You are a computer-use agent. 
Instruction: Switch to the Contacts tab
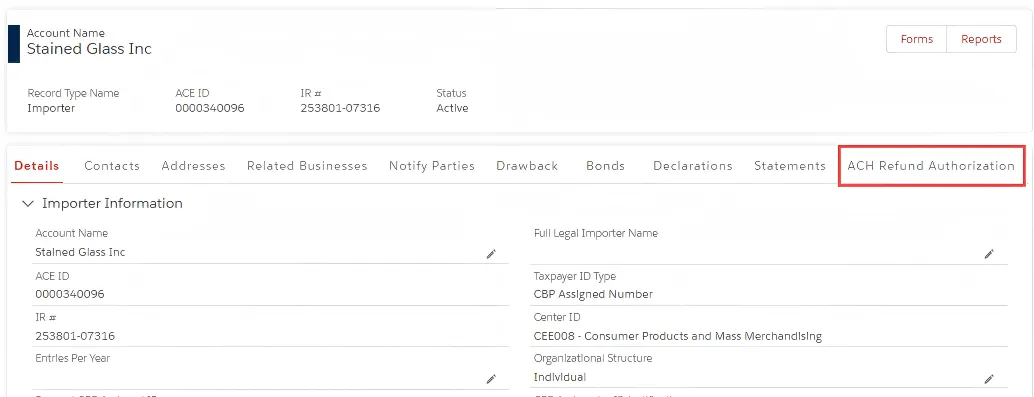[112, 166]
